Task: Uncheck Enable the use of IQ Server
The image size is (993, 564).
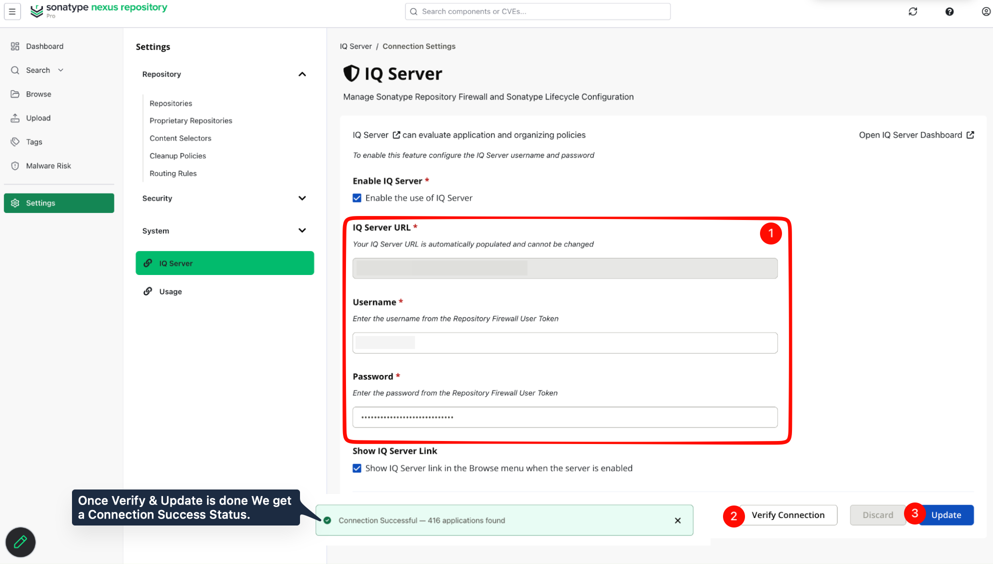Action: coord(357,198)
